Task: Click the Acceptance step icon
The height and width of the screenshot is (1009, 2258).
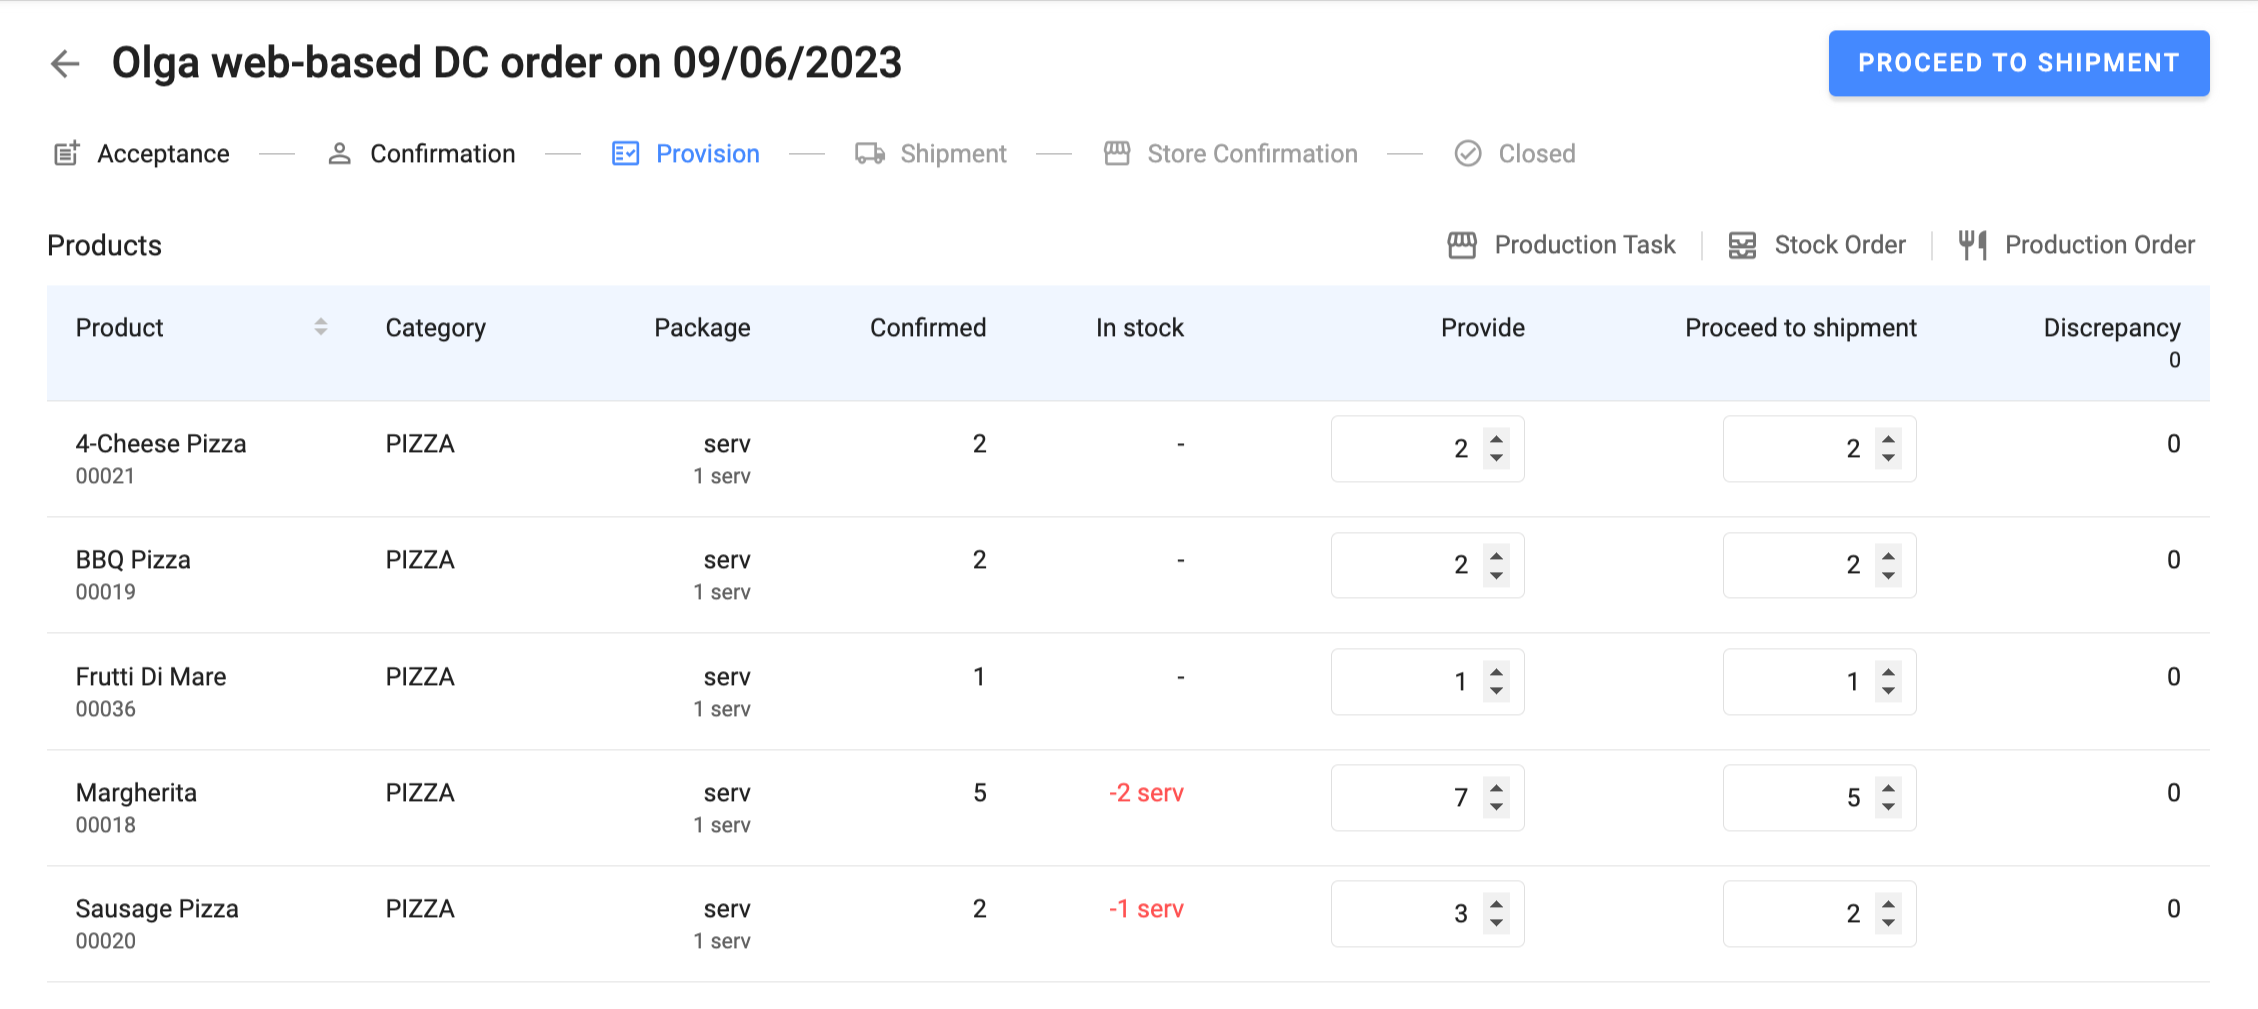Action: [x=66, y=153]
